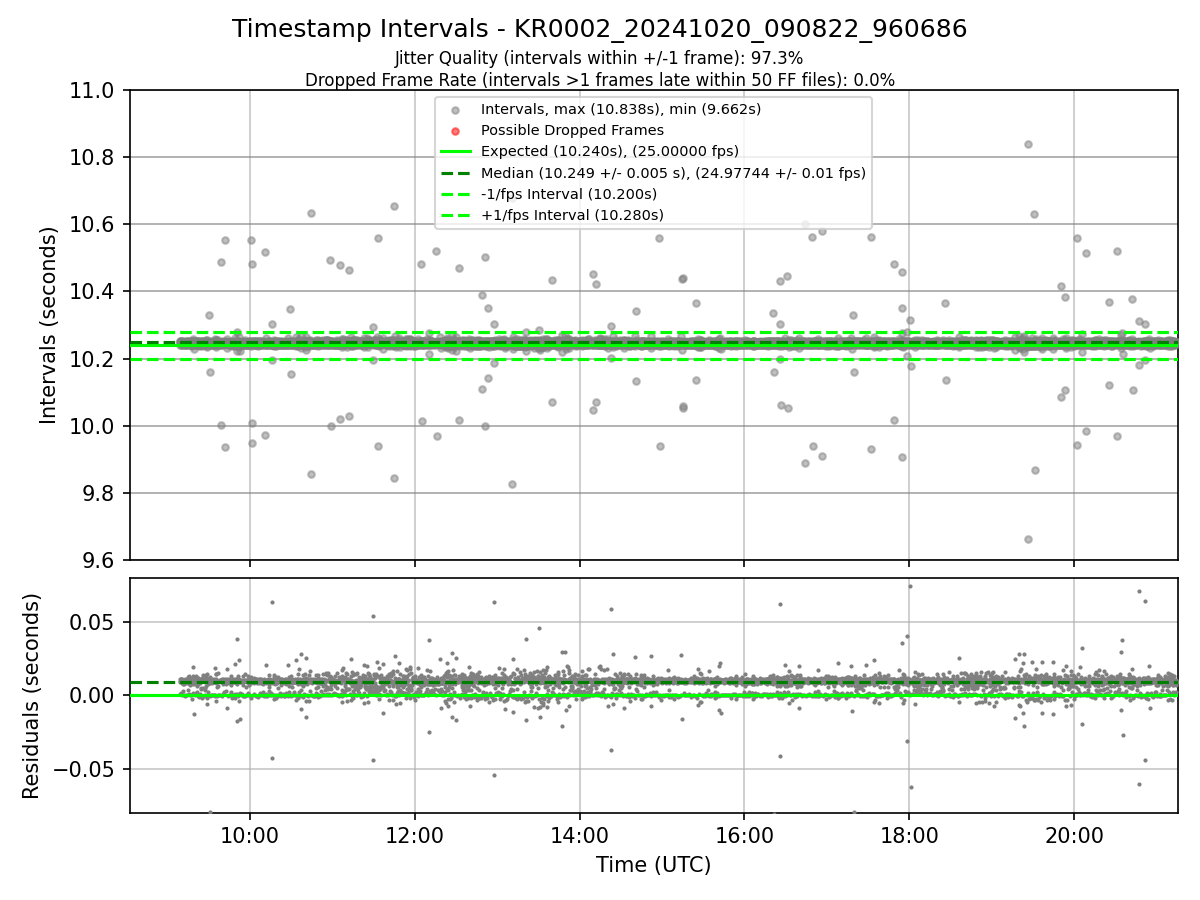1200x900 pixels.
Task: Click the legend entry starting with 'Median'
Action: (673, 173)
